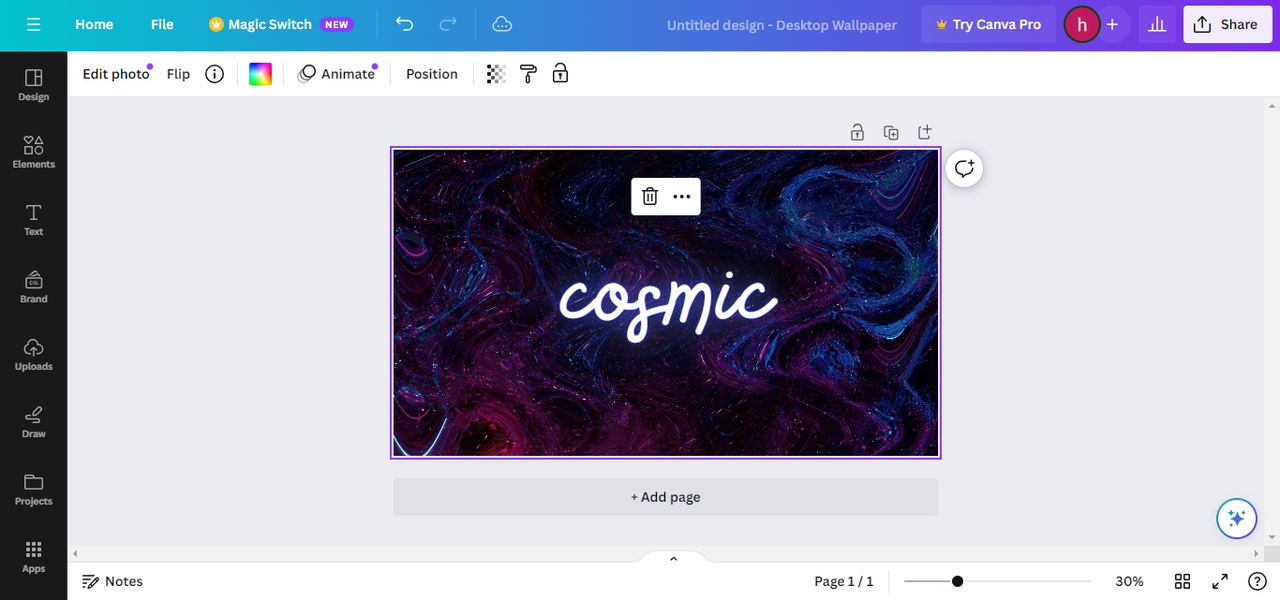Open the Design side panel
The width and height of the screenshot is (1280, 600).
tap(33, 85)
